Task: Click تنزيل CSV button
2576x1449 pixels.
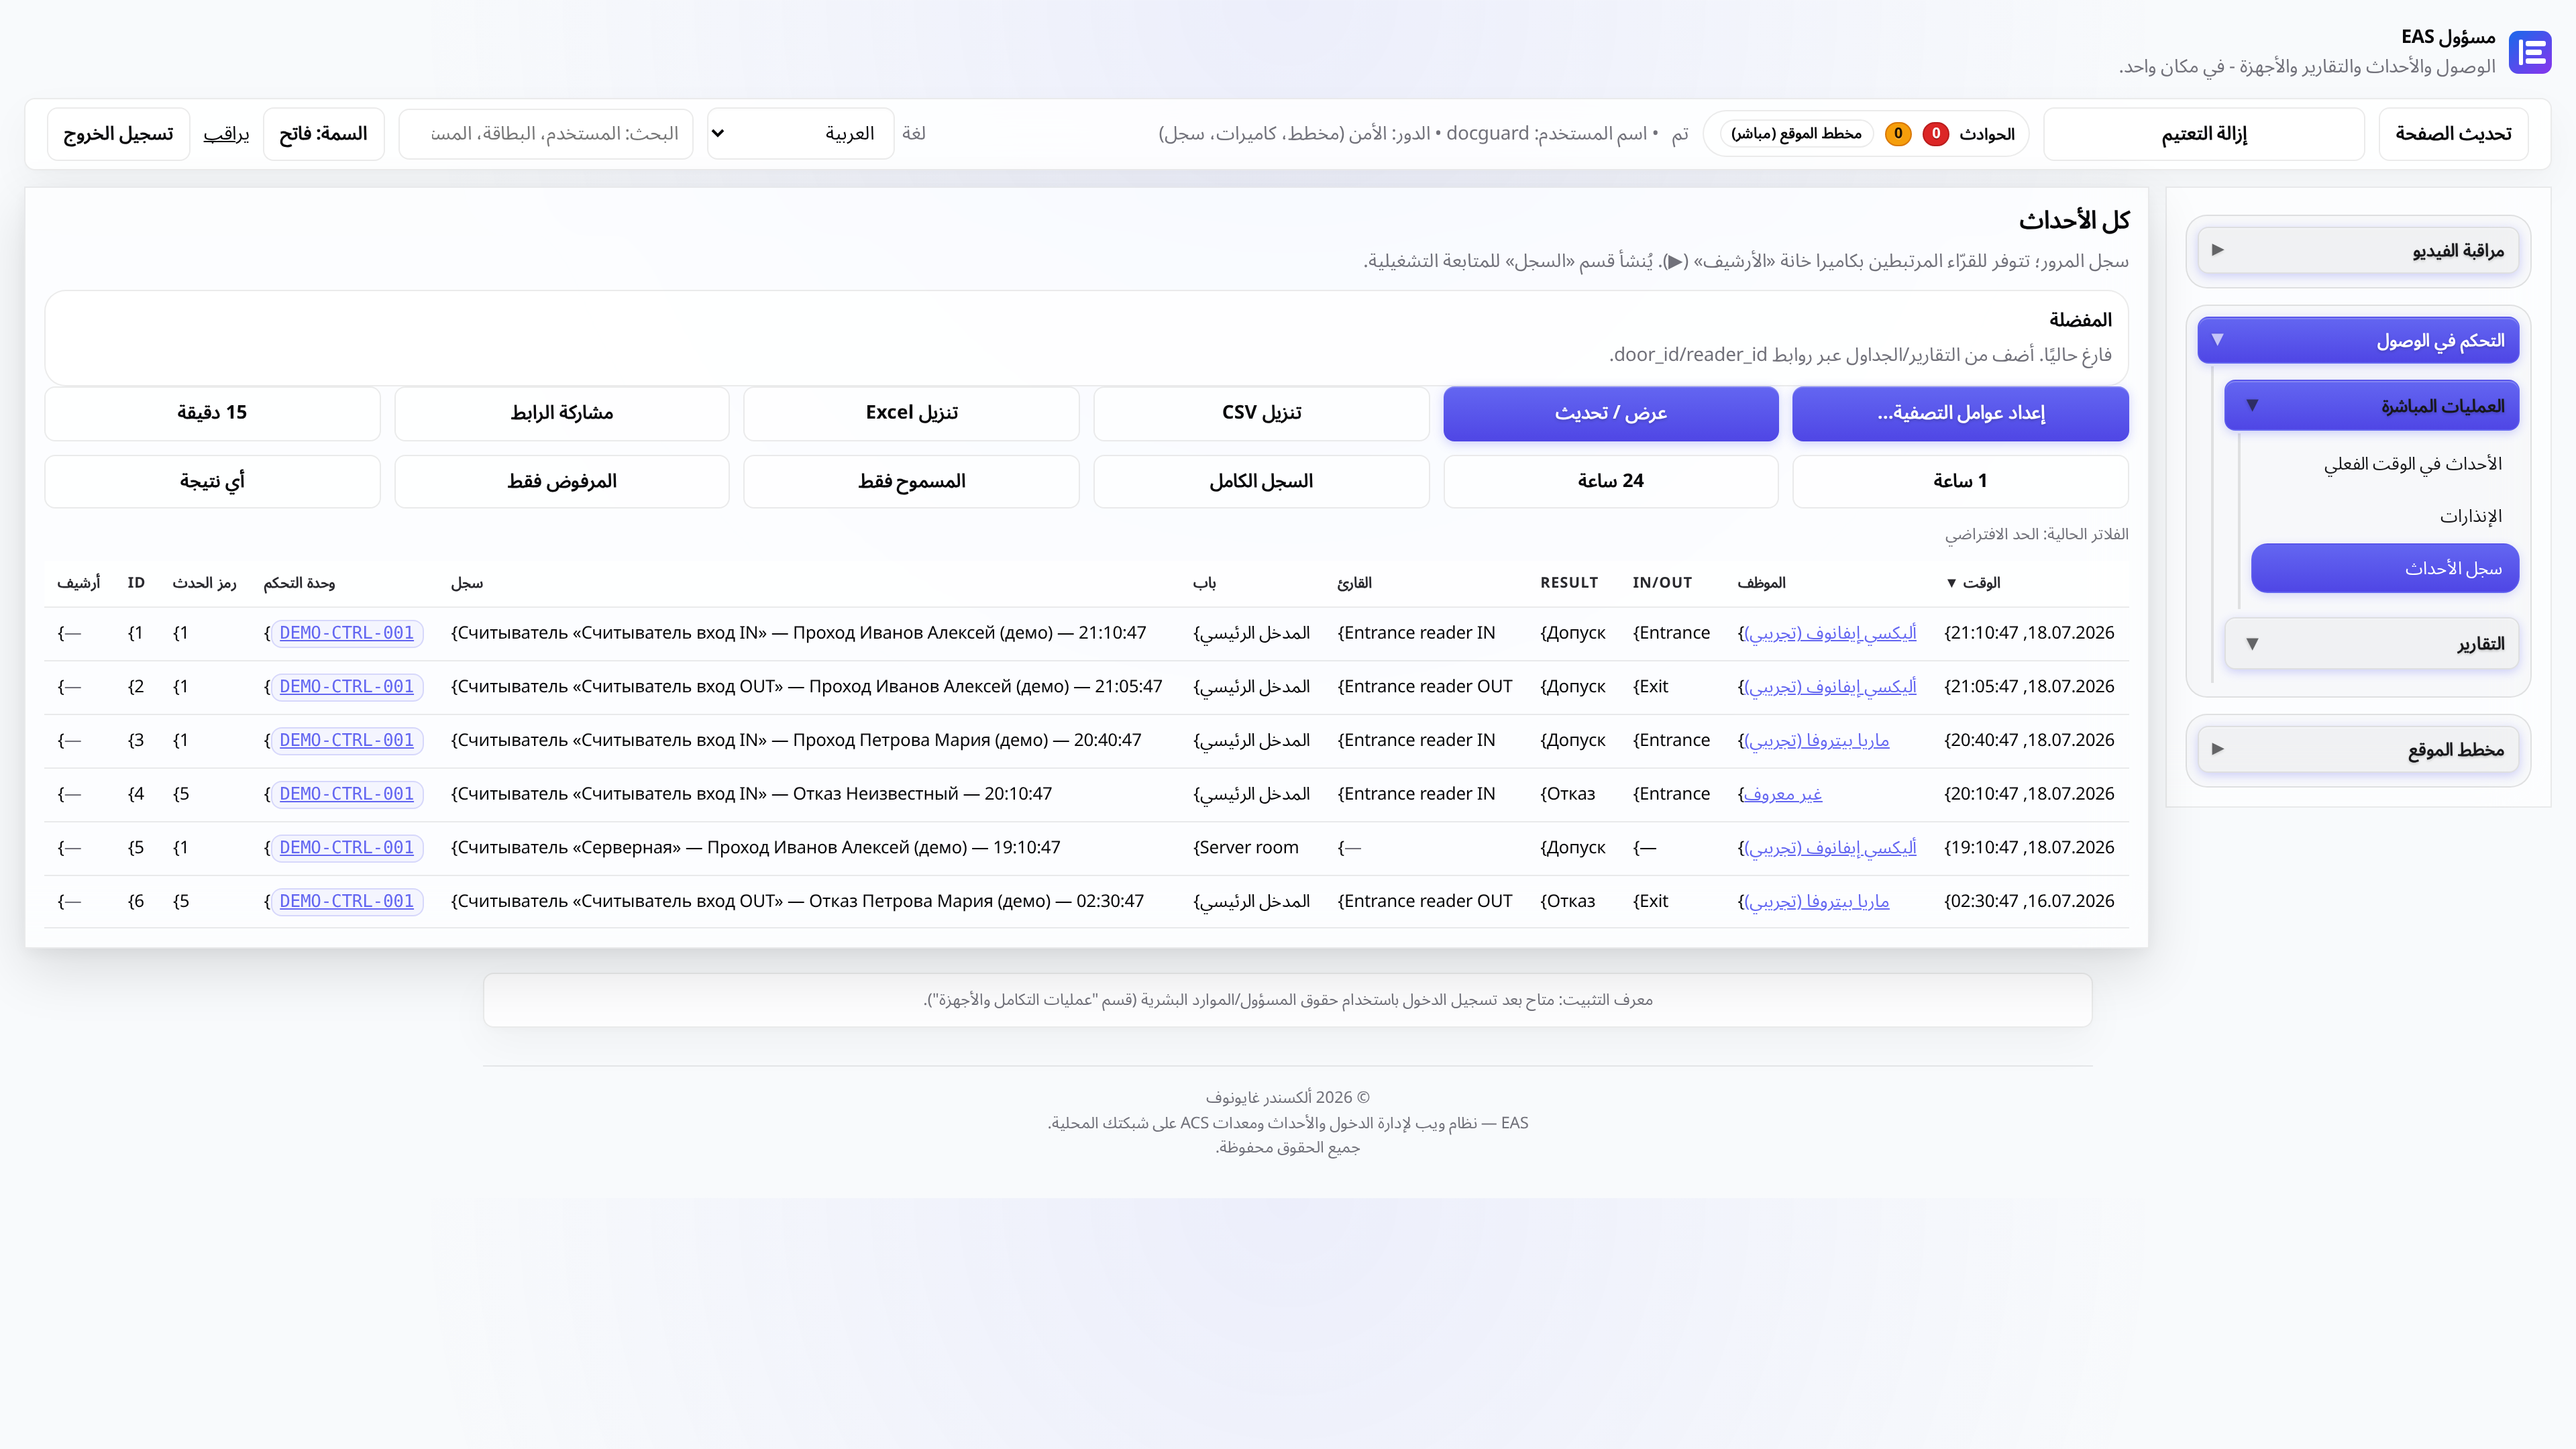Action: pyautogui.click(x=1261, y=413)
